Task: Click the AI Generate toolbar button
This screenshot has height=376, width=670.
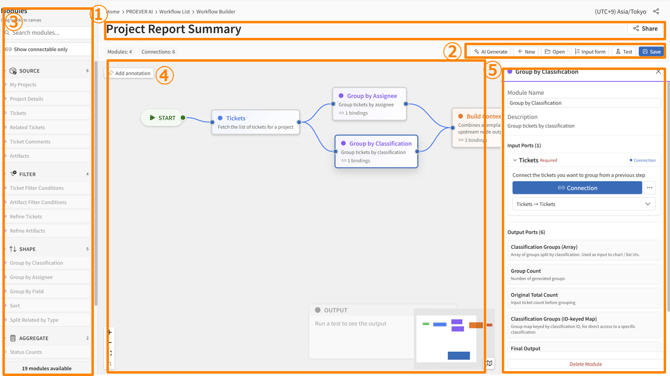Action: click(x=491, y=52)
